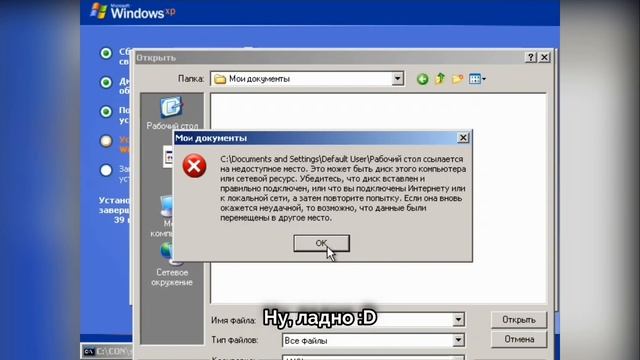Select Рабочий стол in places sidebar
The image size is (640, 360).
[172, 113]
